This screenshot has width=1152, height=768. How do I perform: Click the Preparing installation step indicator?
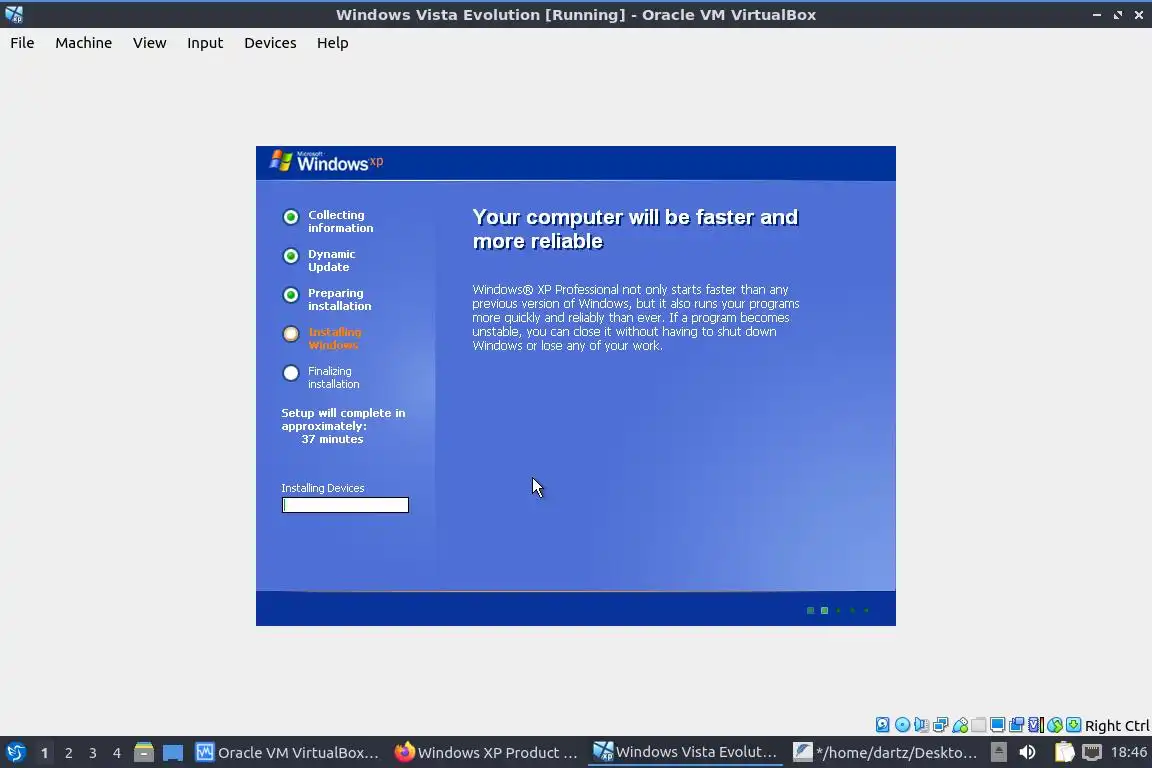click(x=291, y=295)
